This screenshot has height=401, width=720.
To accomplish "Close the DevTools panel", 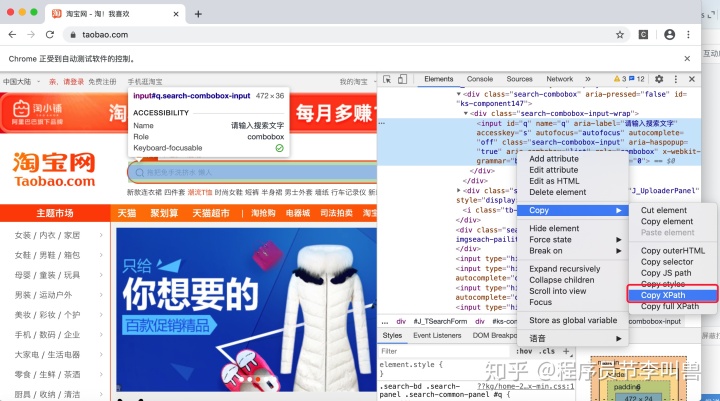I will coord(692,79).
